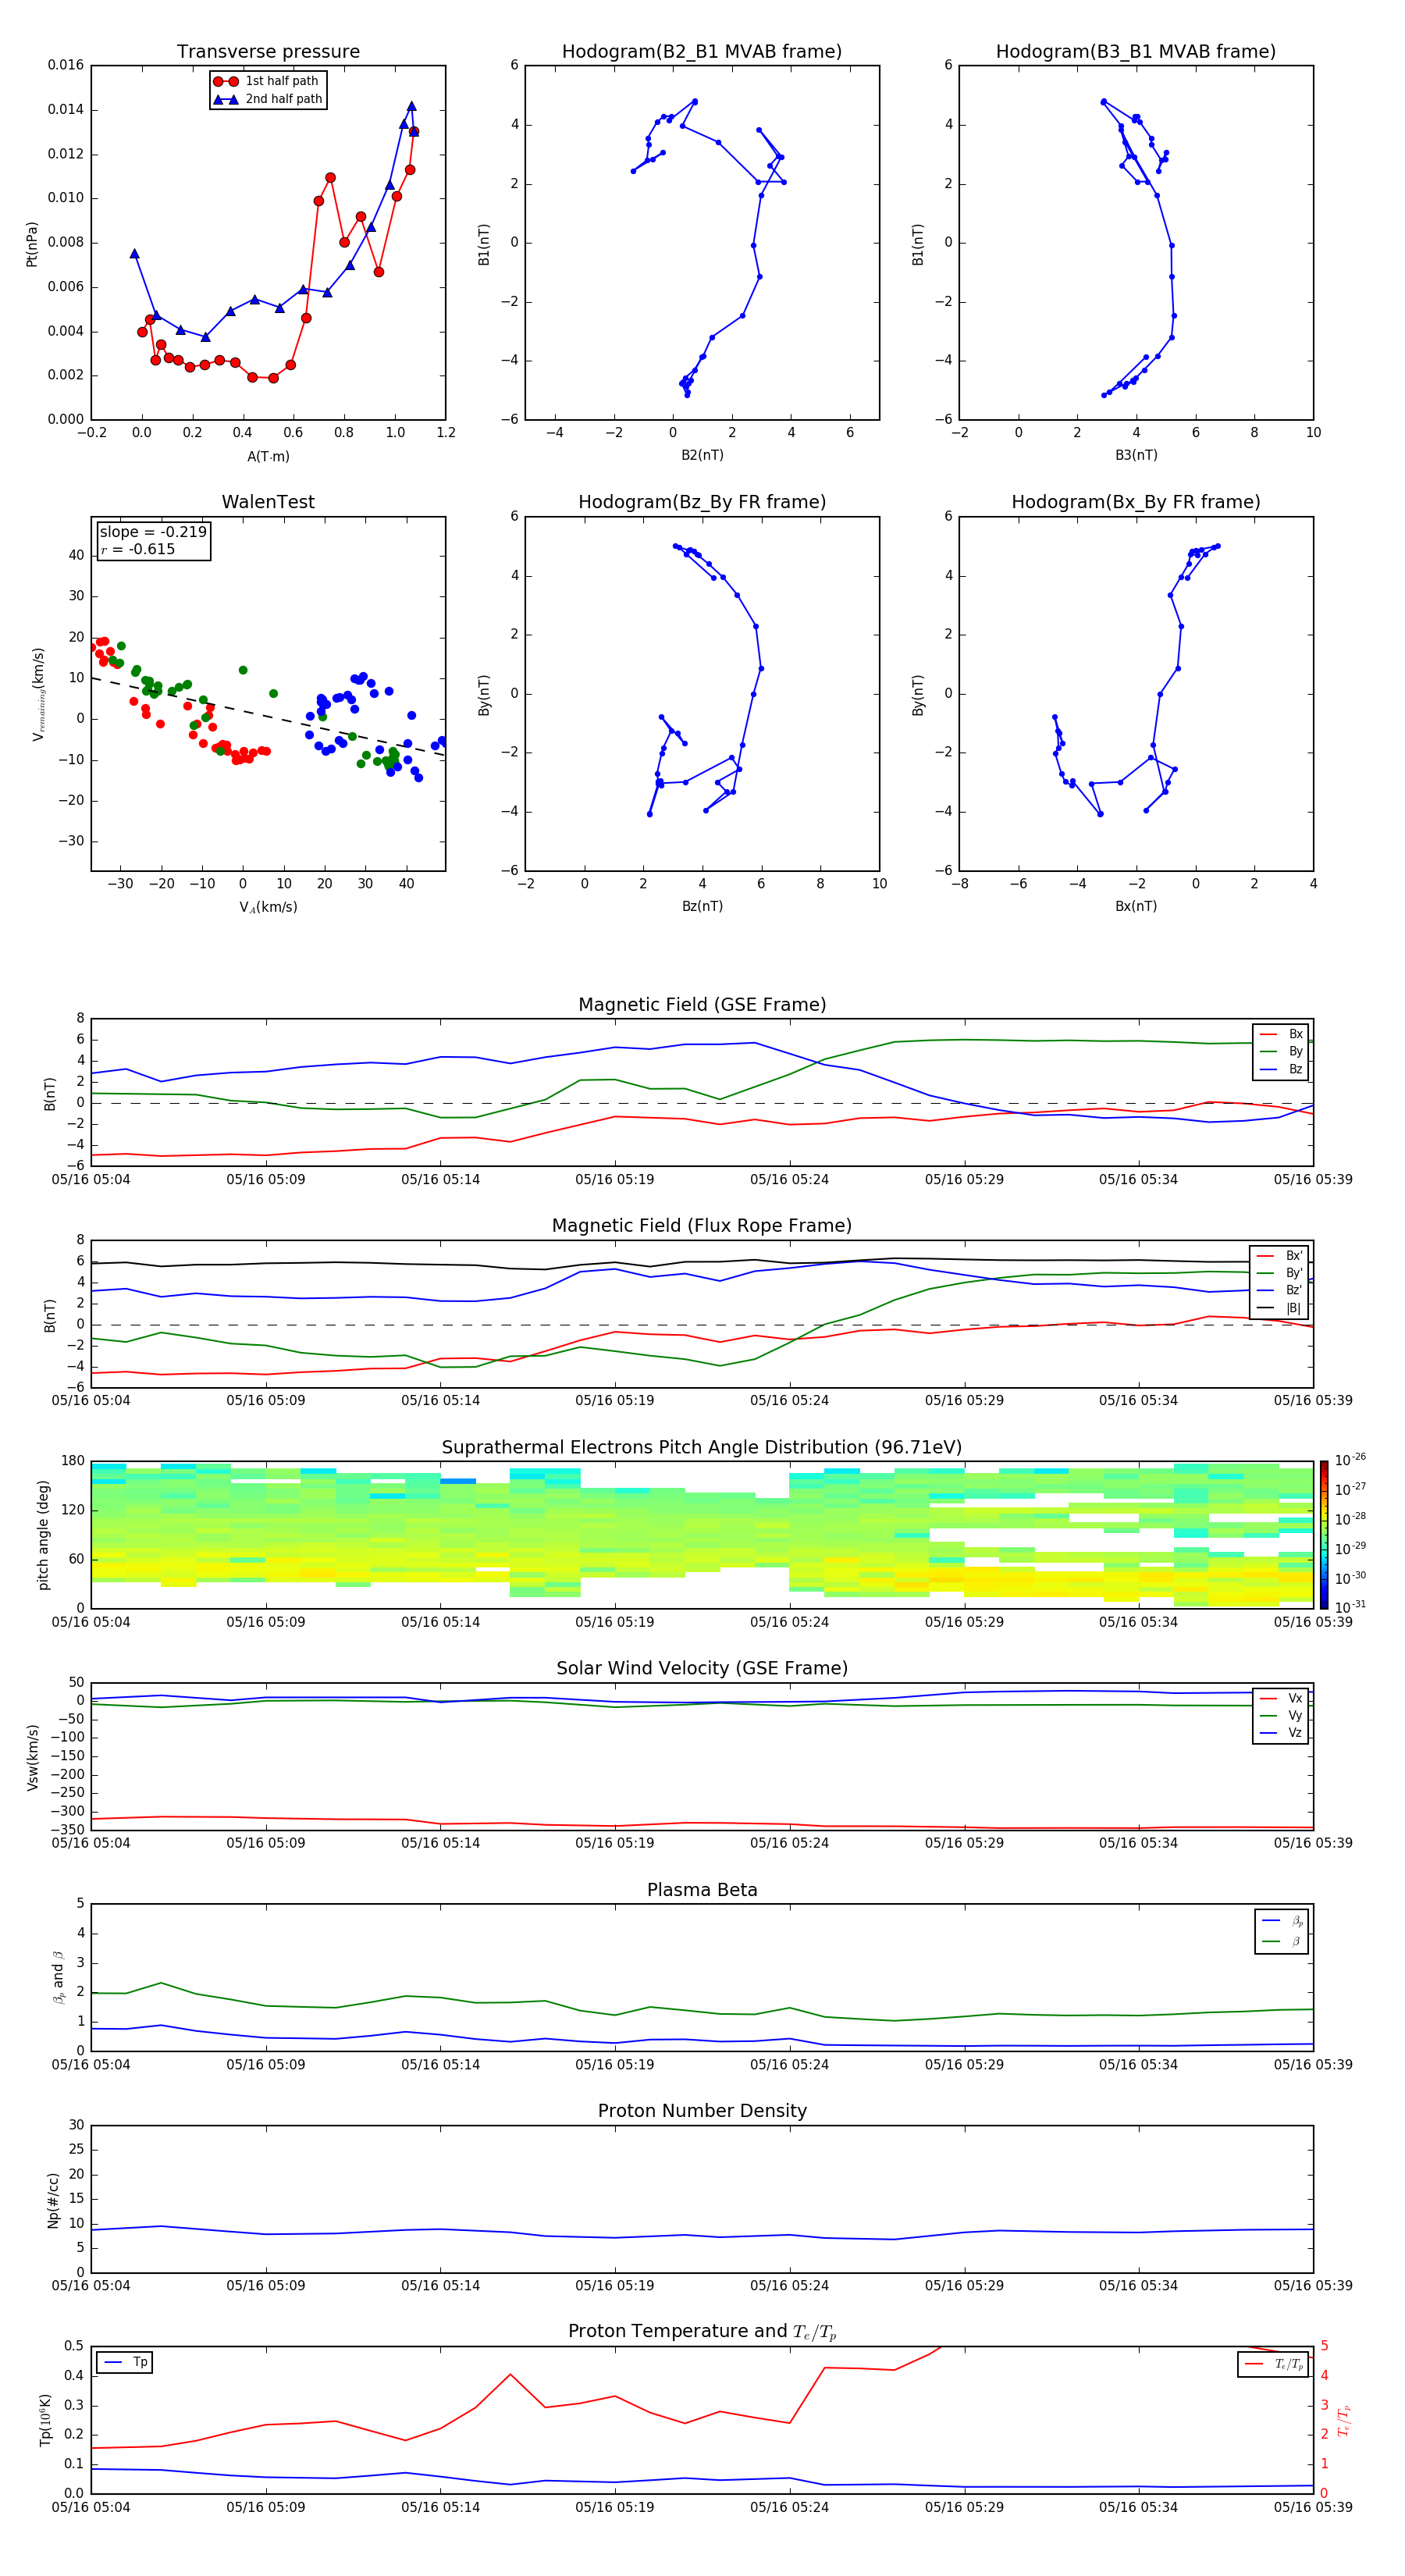Click the 'Pt(nPa)' y-axis label

31,243
